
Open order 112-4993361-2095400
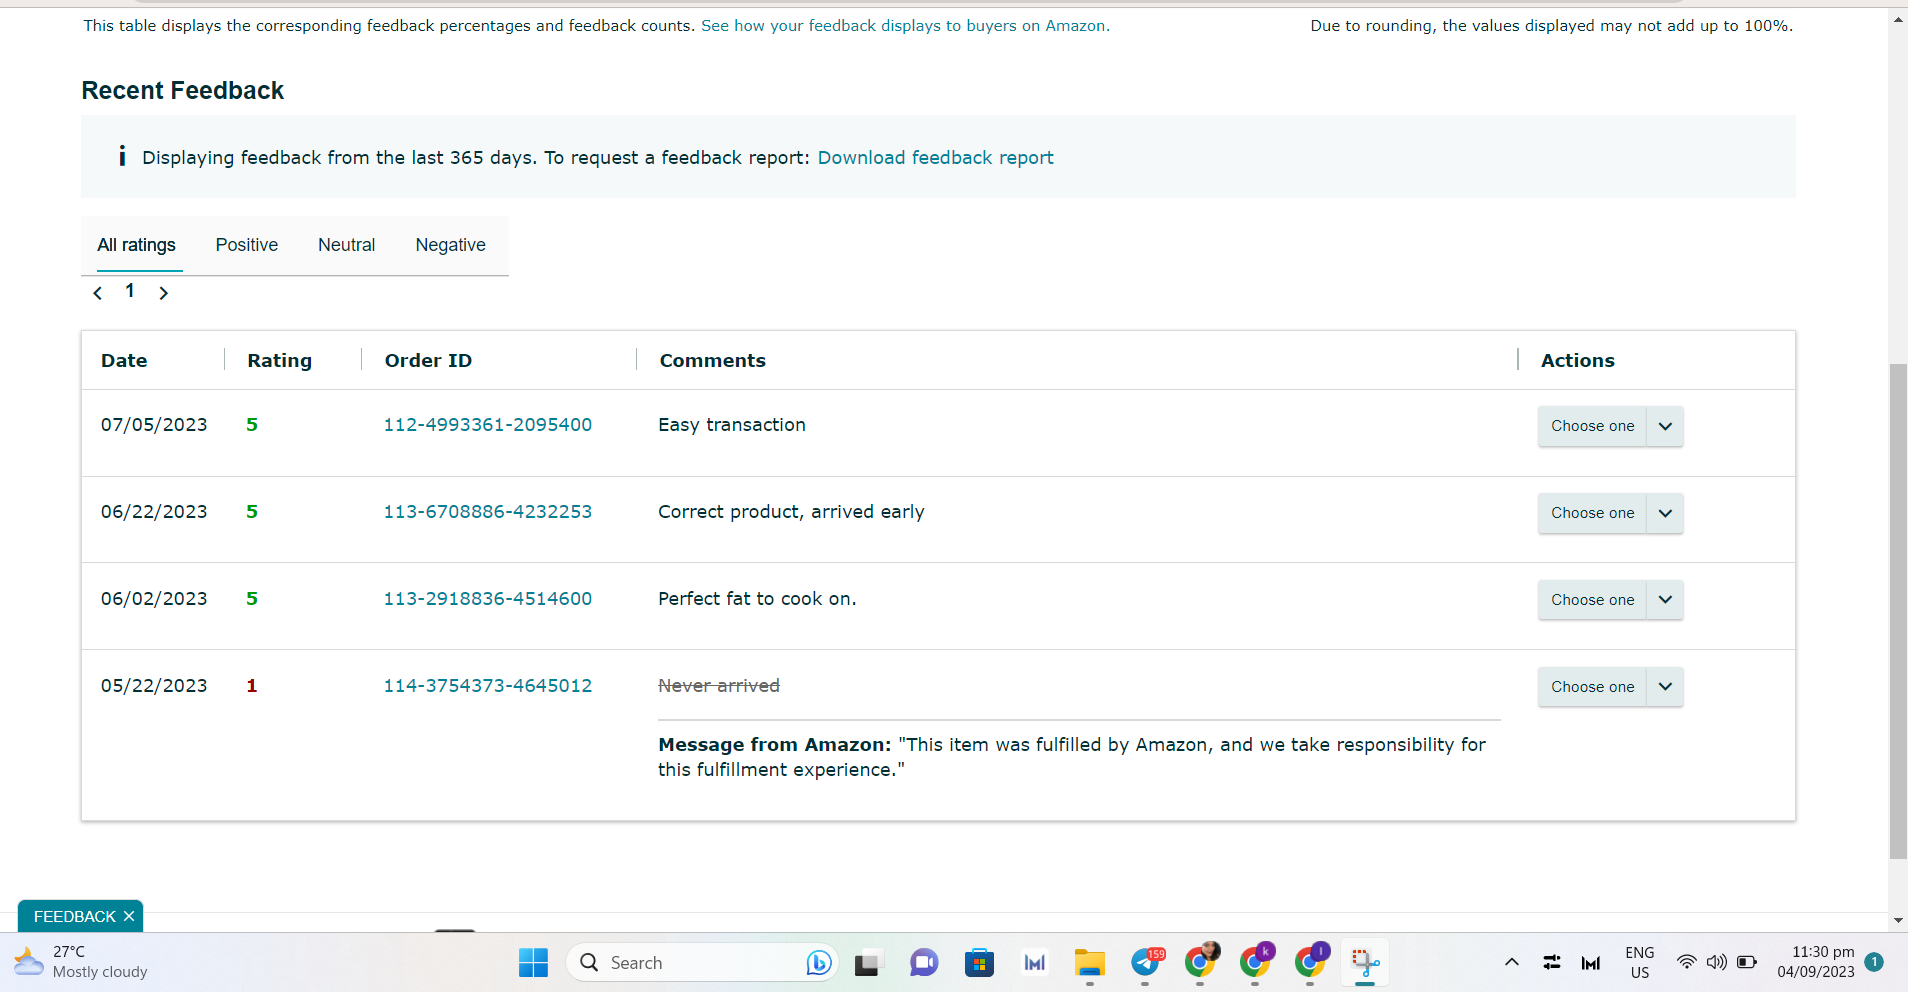pyautogui.click(x=488, y=425)
